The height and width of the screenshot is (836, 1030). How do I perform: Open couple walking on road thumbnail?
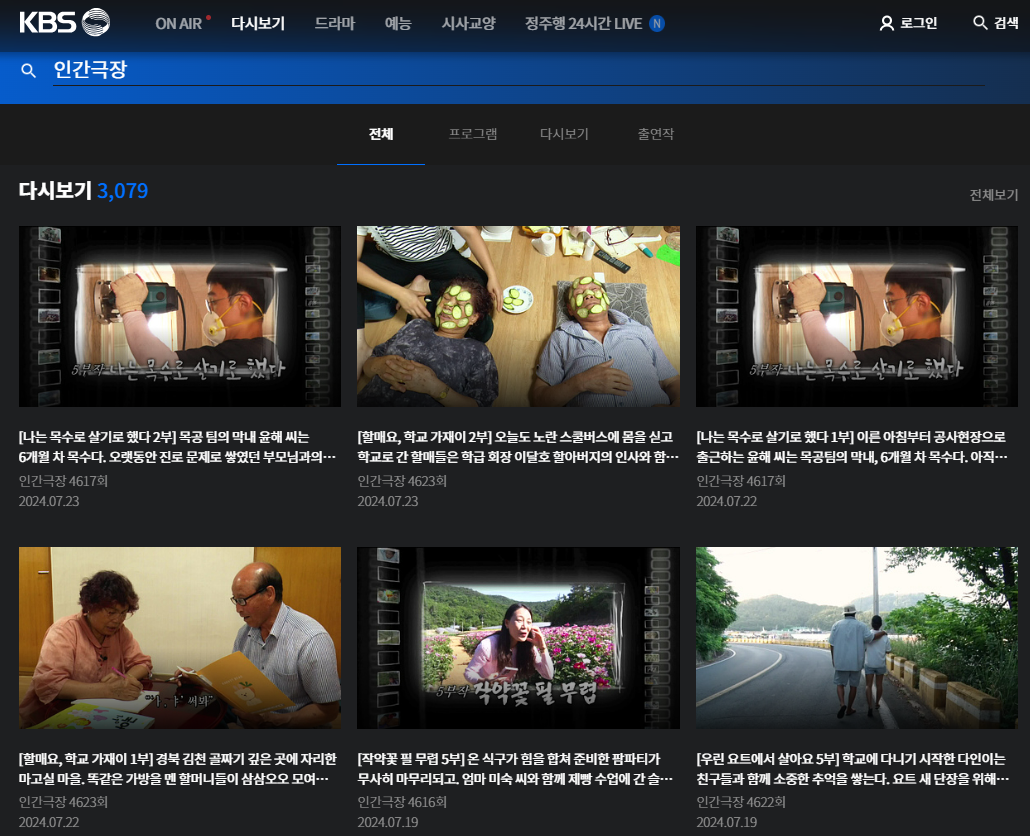[x=857, y=638]
